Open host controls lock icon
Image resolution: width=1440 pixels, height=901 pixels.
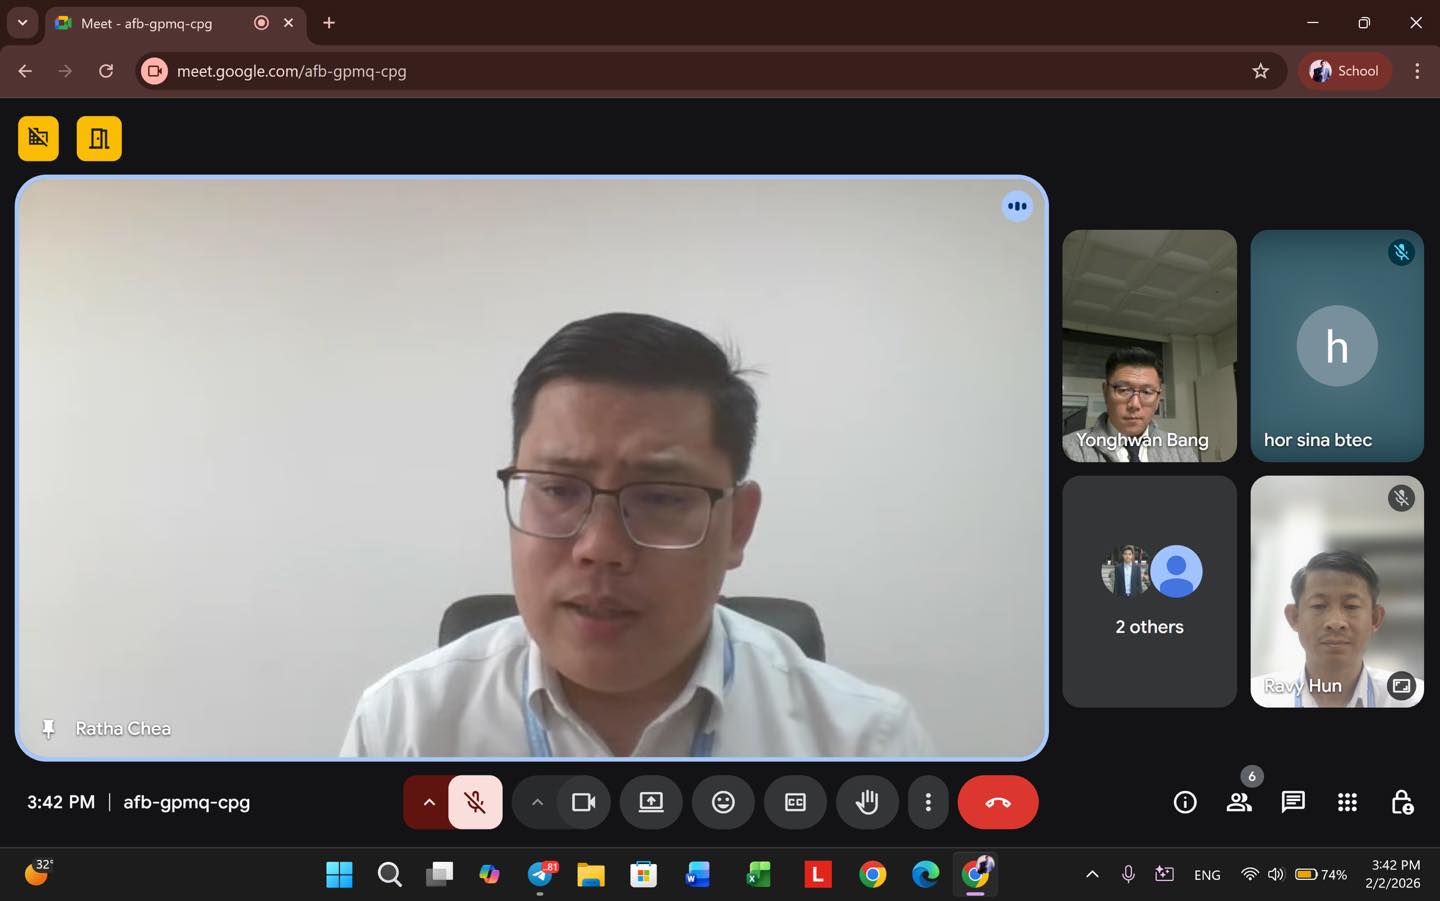1402,802
